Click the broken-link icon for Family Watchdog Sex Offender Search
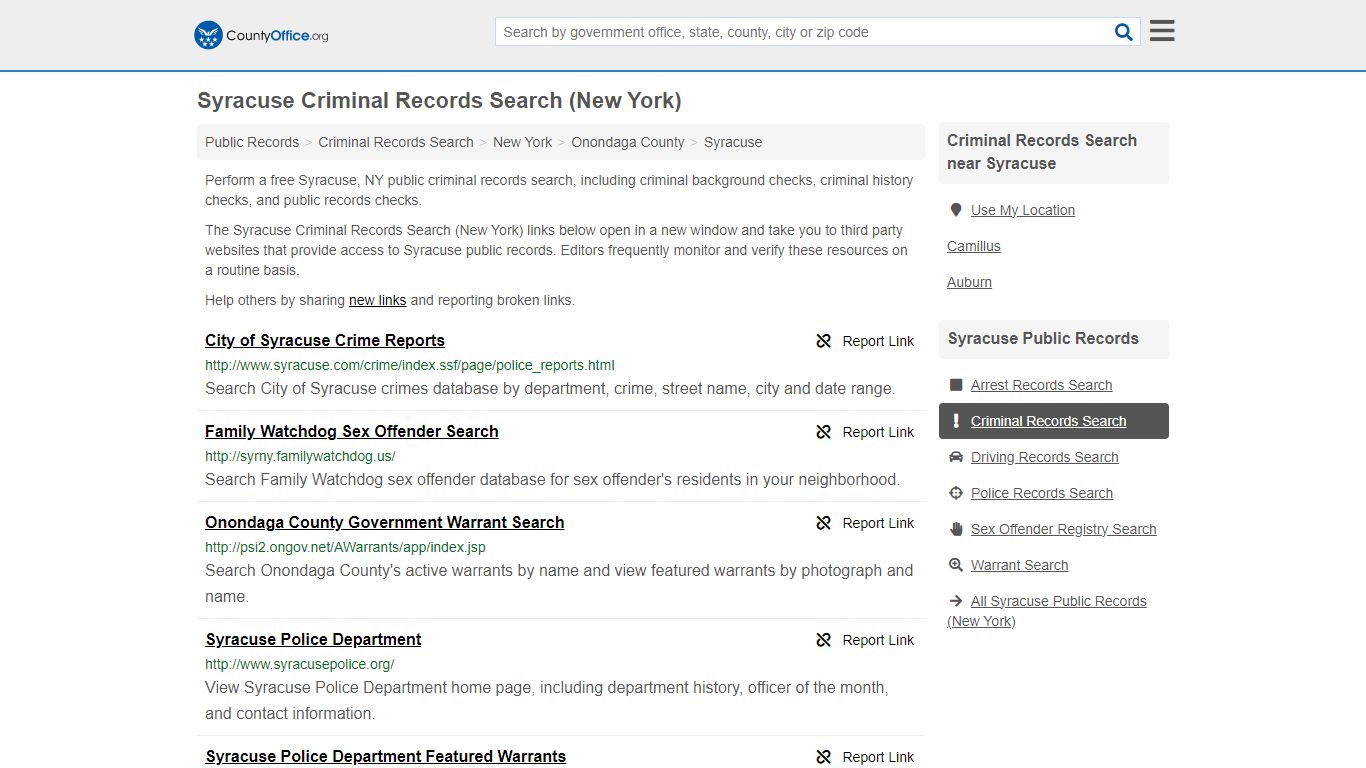Screen dimensions: 1366x768 point(824,432)
